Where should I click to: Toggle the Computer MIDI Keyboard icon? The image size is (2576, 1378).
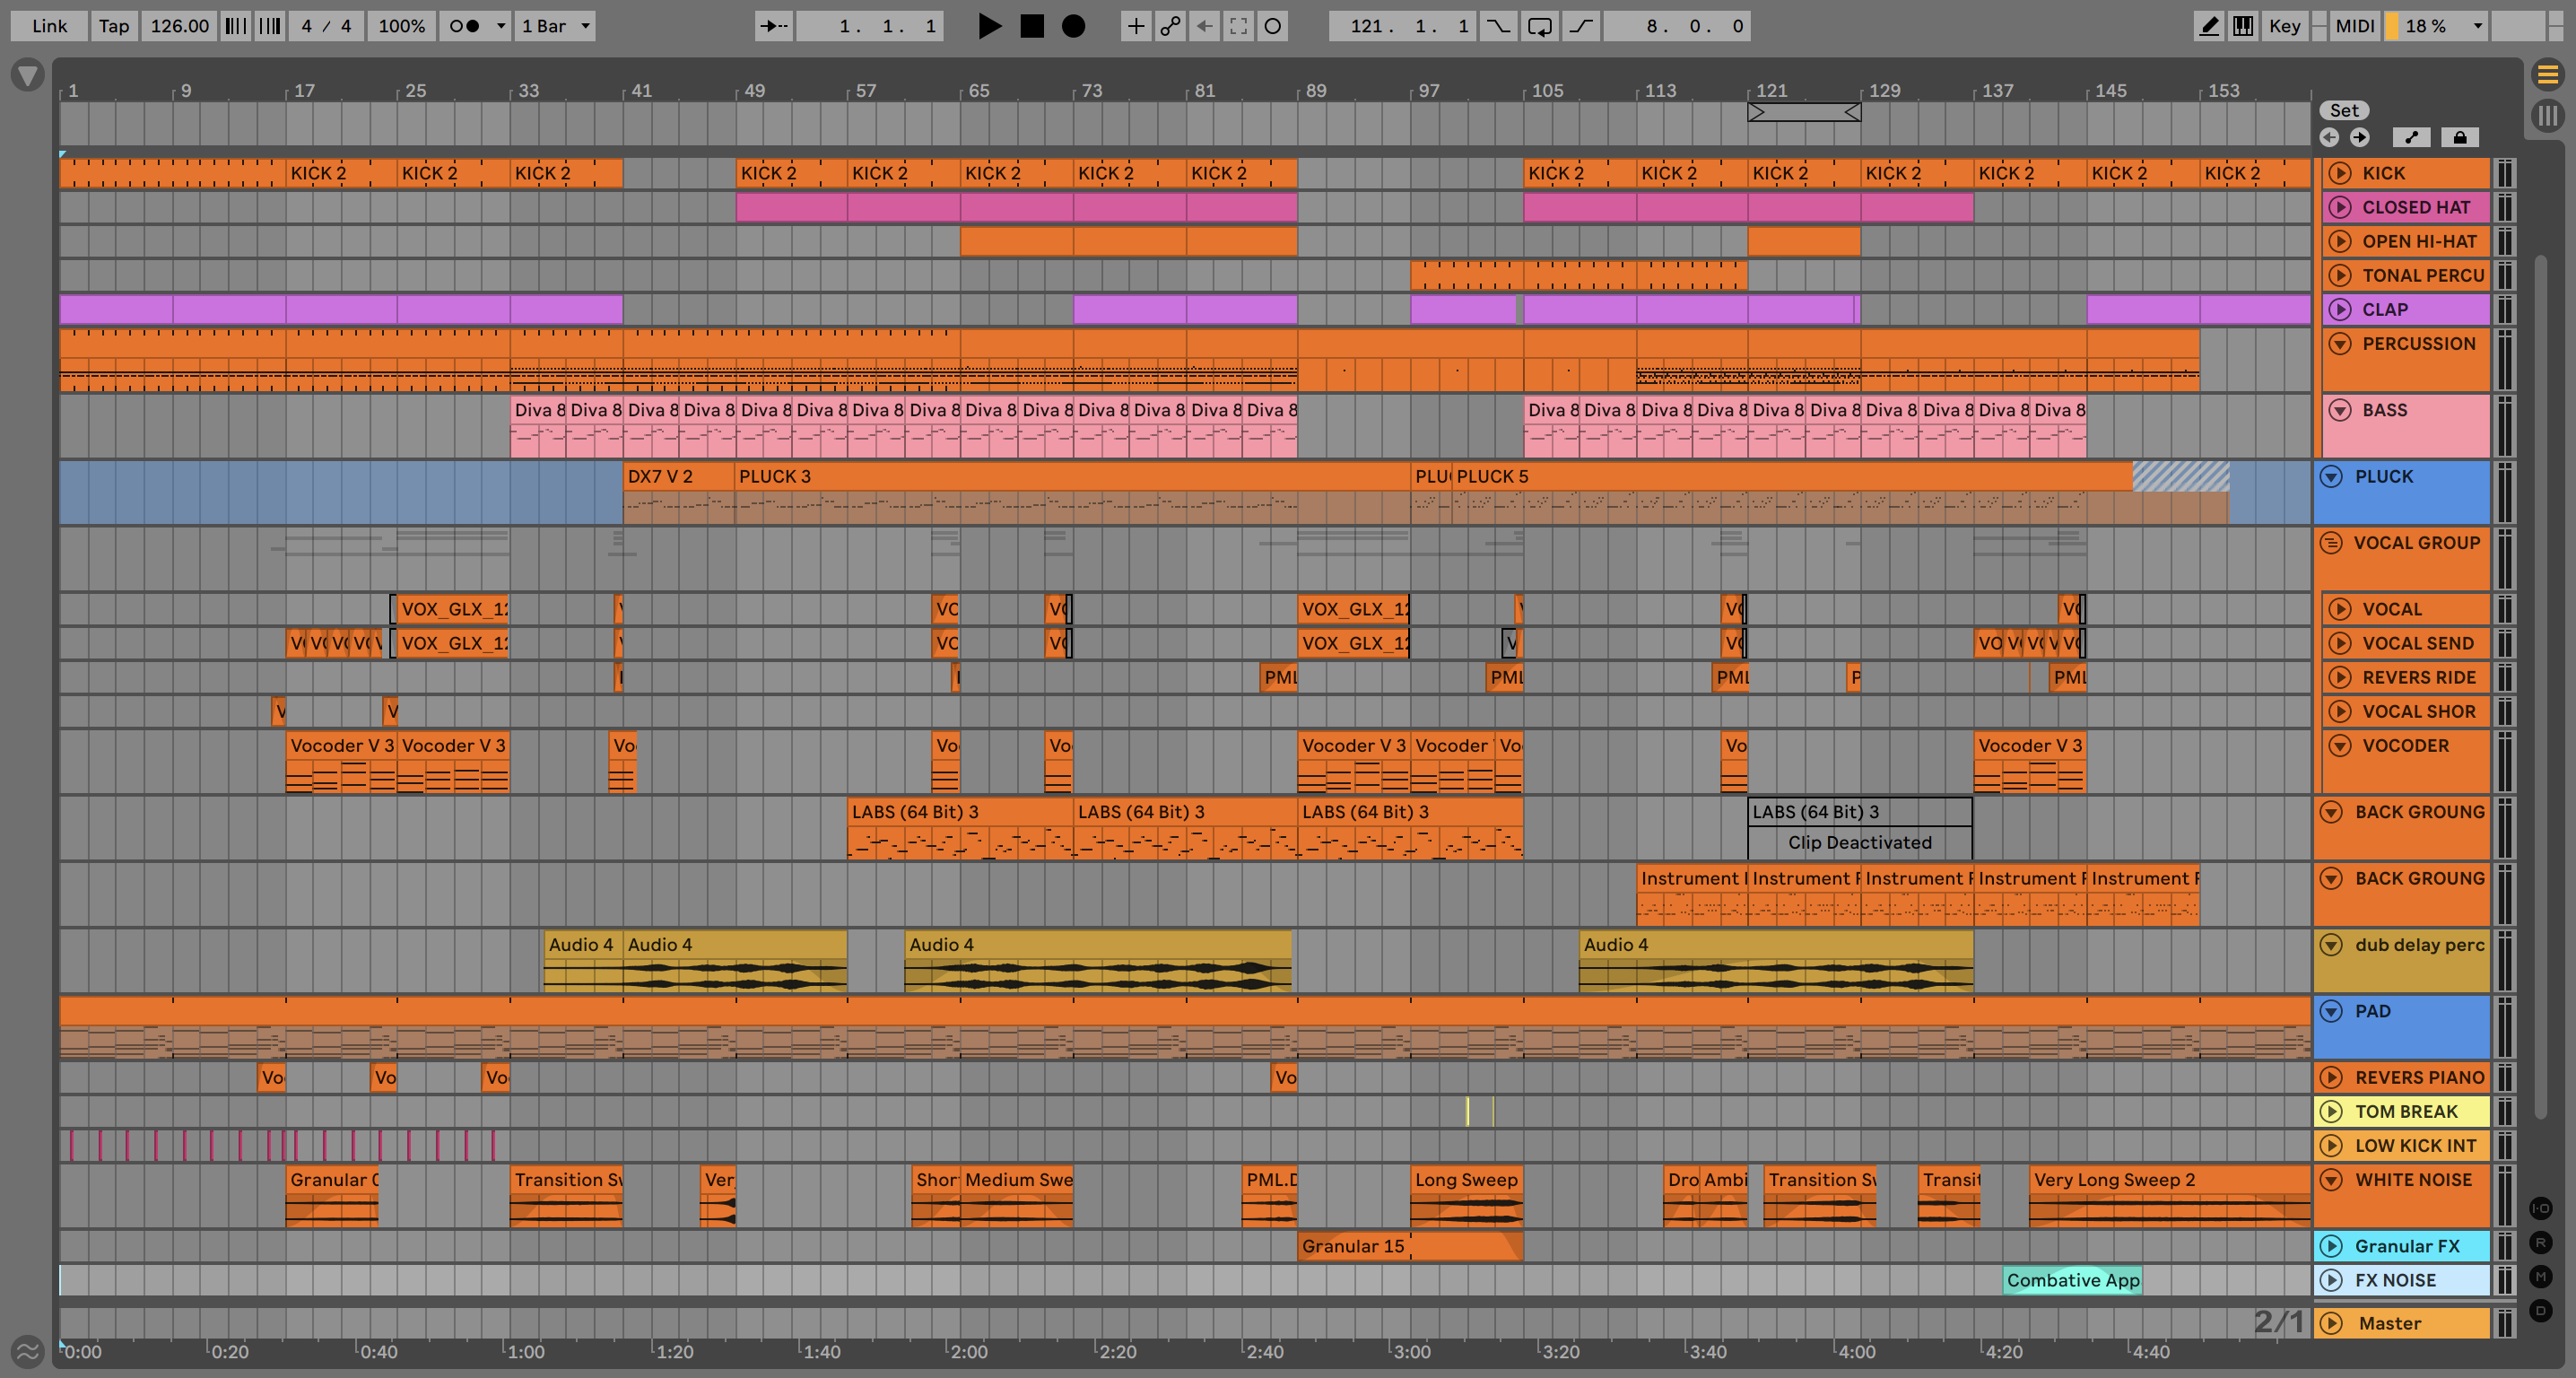point(2243,26)
